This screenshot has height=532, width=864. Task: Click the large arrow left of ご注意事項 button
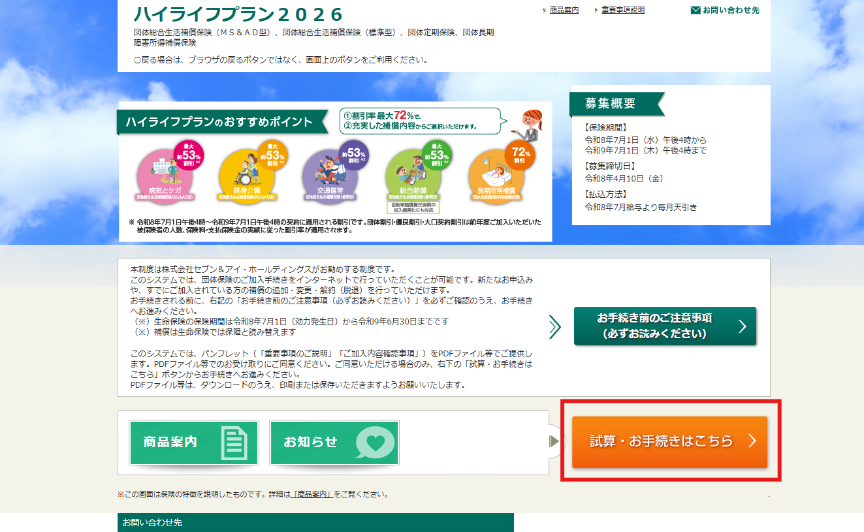[555, 326]
